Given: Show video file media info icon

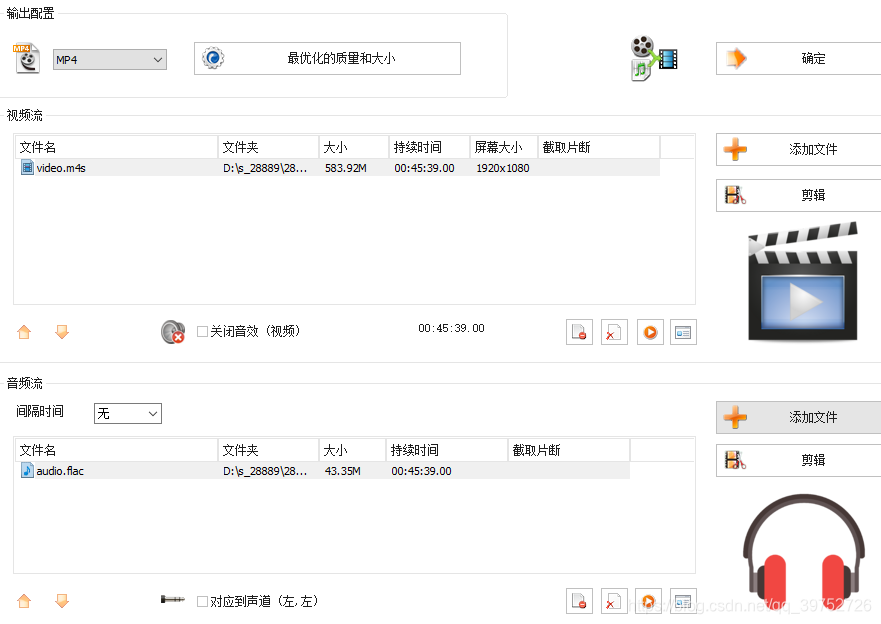Looking at the screenshot, I should (683, 332).
